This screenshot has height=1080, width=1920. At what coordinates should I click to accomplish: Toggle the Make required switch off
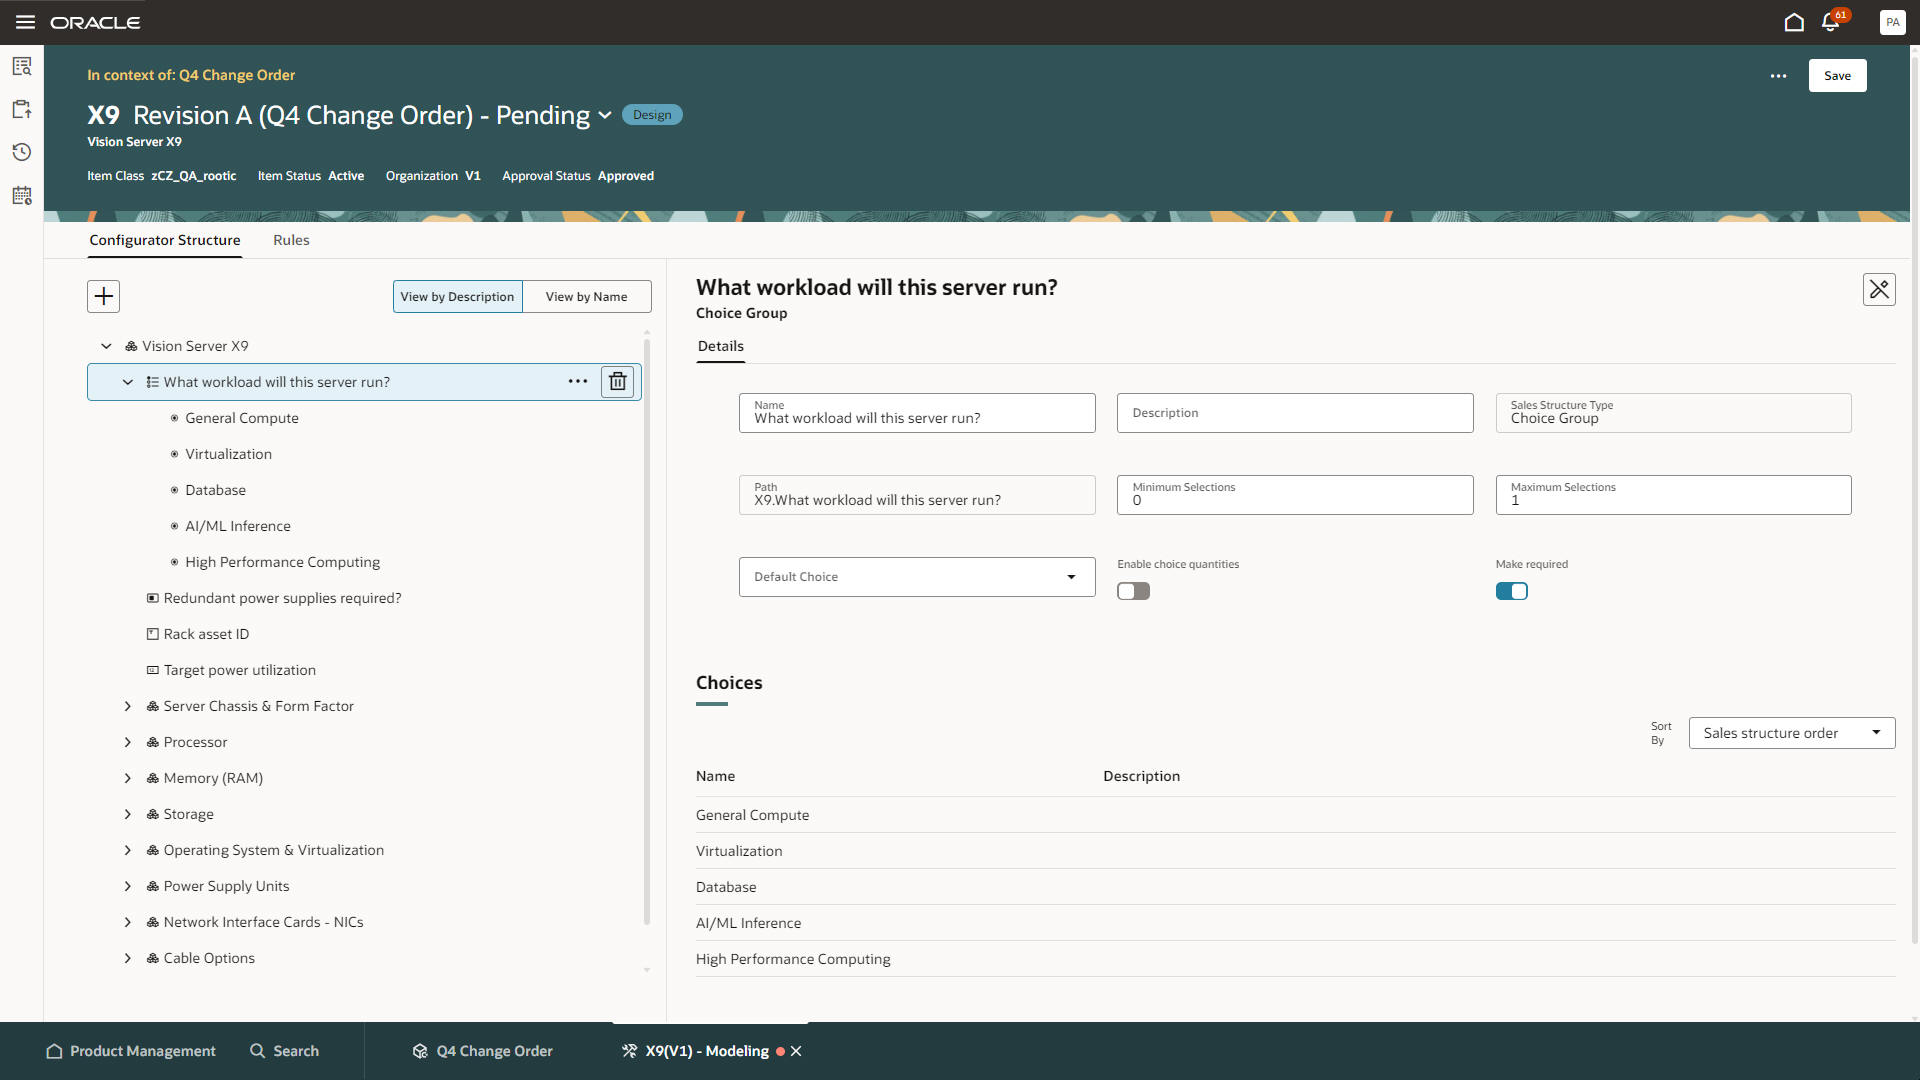(1511, 591)
